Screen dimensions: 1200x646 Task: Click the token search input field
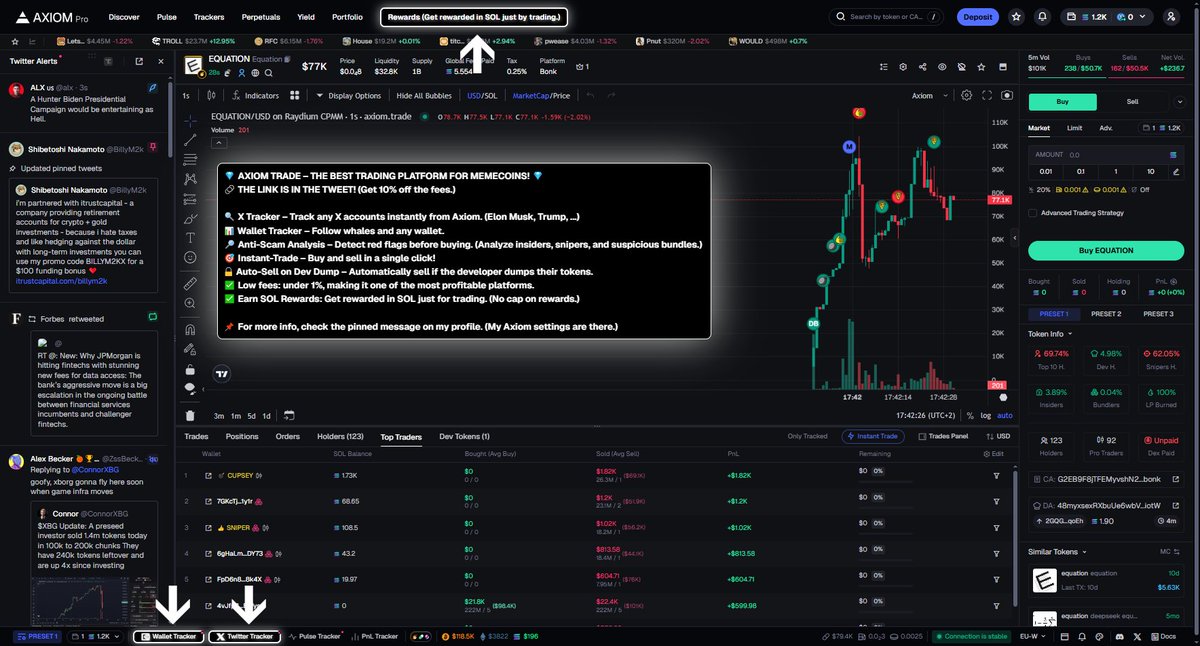coord(887,17)
